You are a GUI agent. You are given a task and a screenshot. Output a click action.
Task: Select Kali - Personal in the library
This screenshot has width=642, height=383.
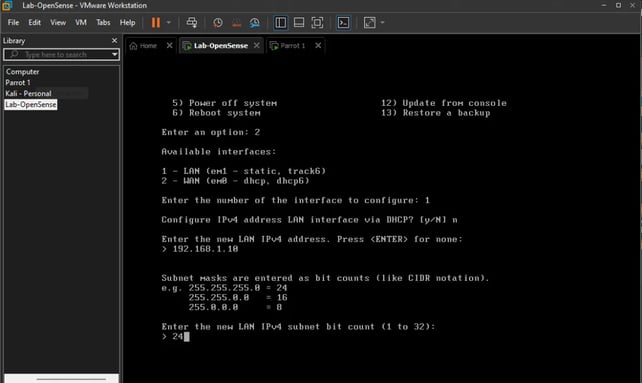click(28, 93)
